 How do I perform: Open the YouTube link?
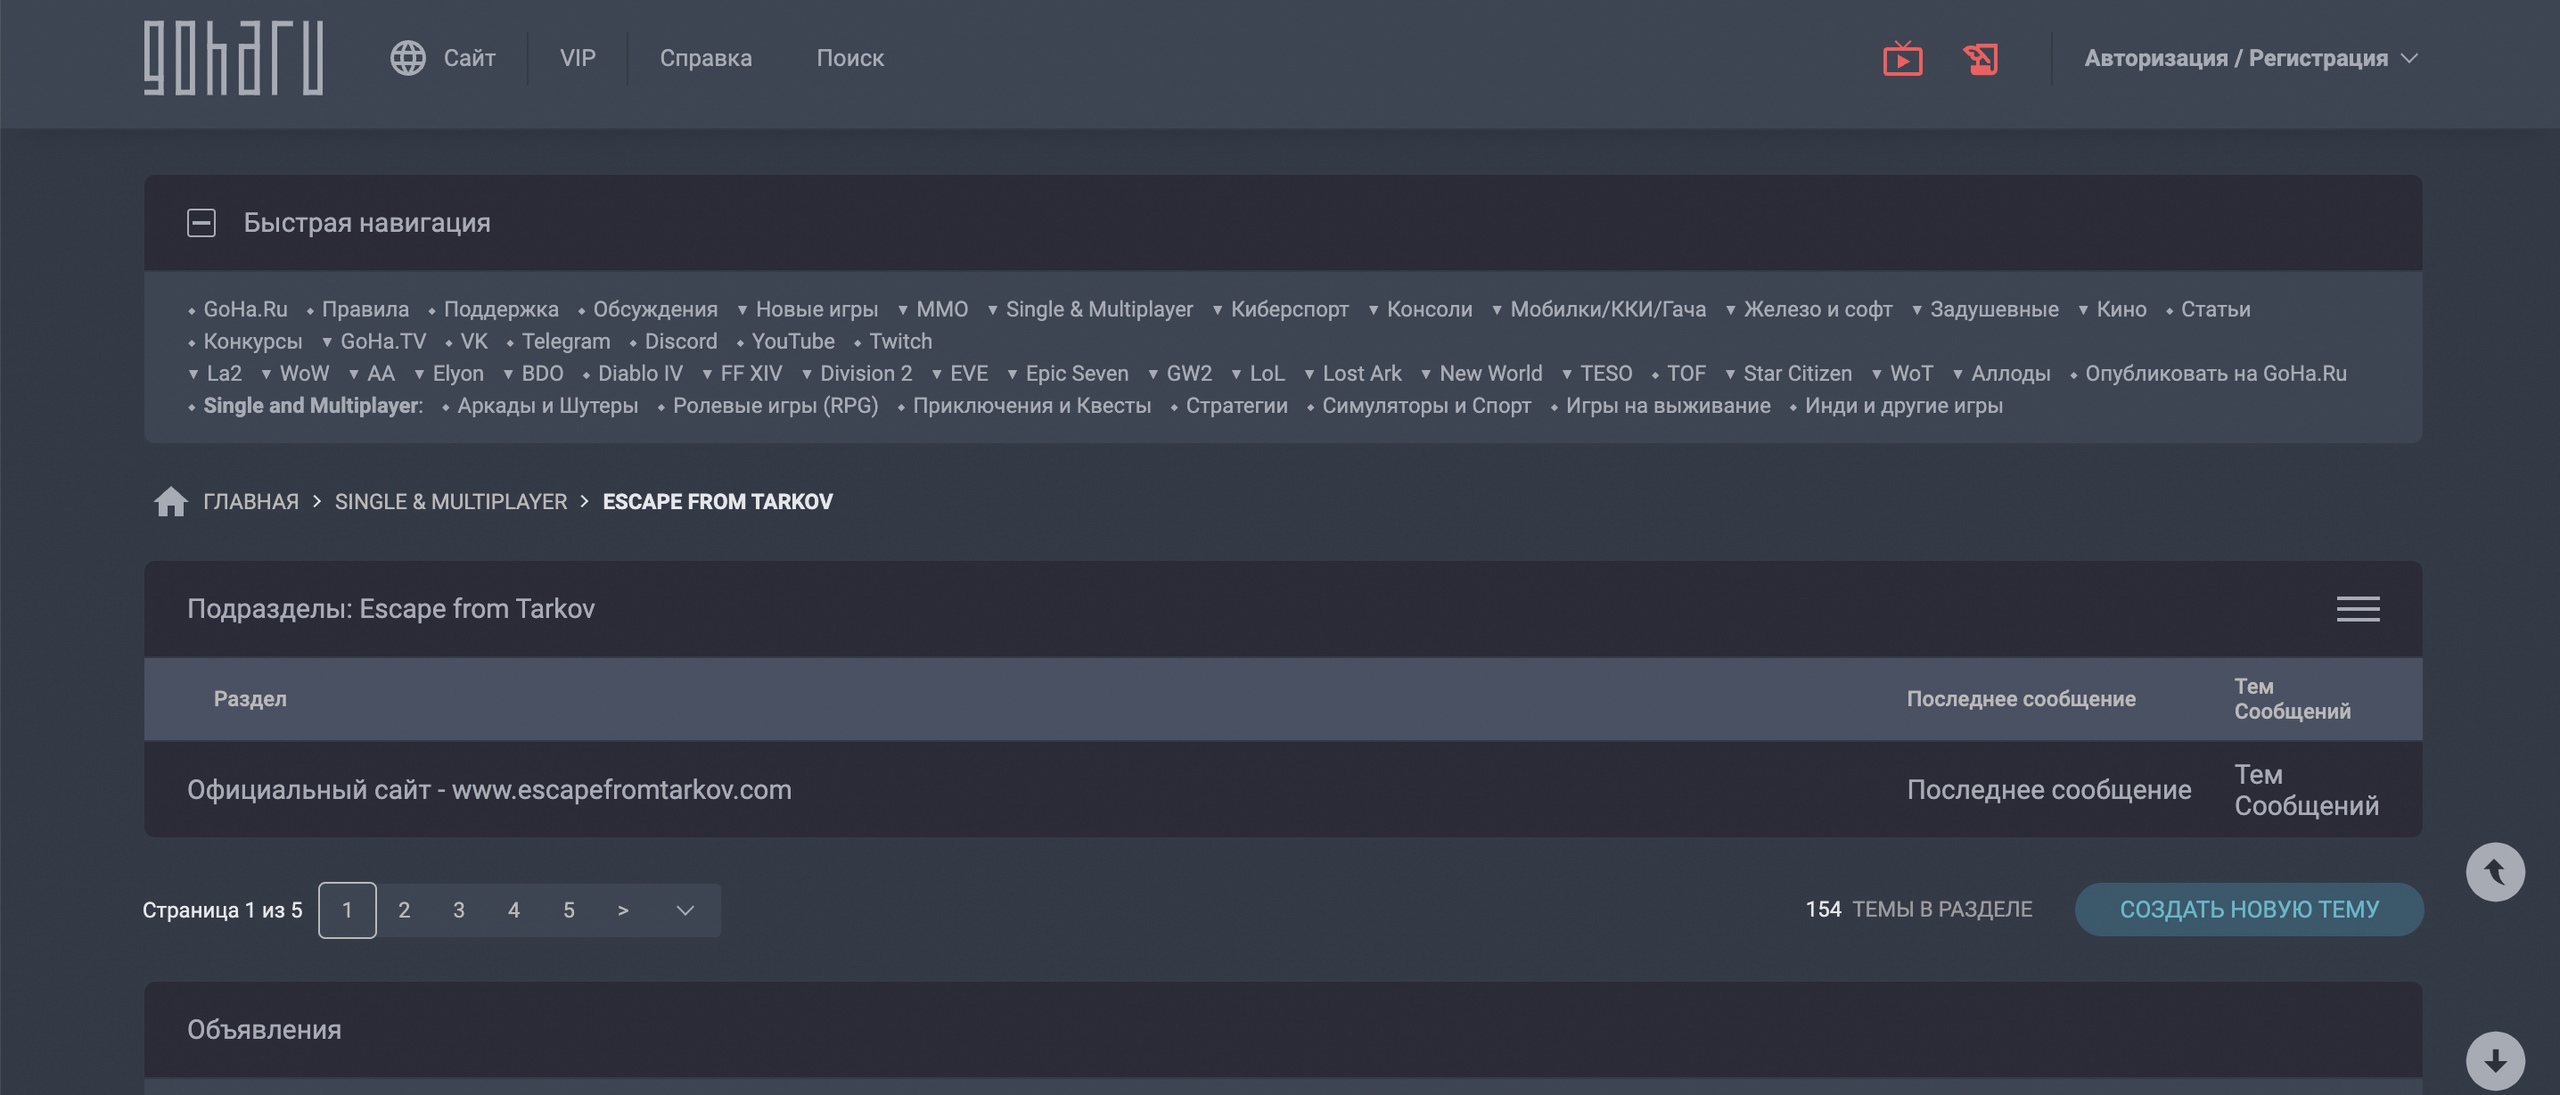[793, 341]
